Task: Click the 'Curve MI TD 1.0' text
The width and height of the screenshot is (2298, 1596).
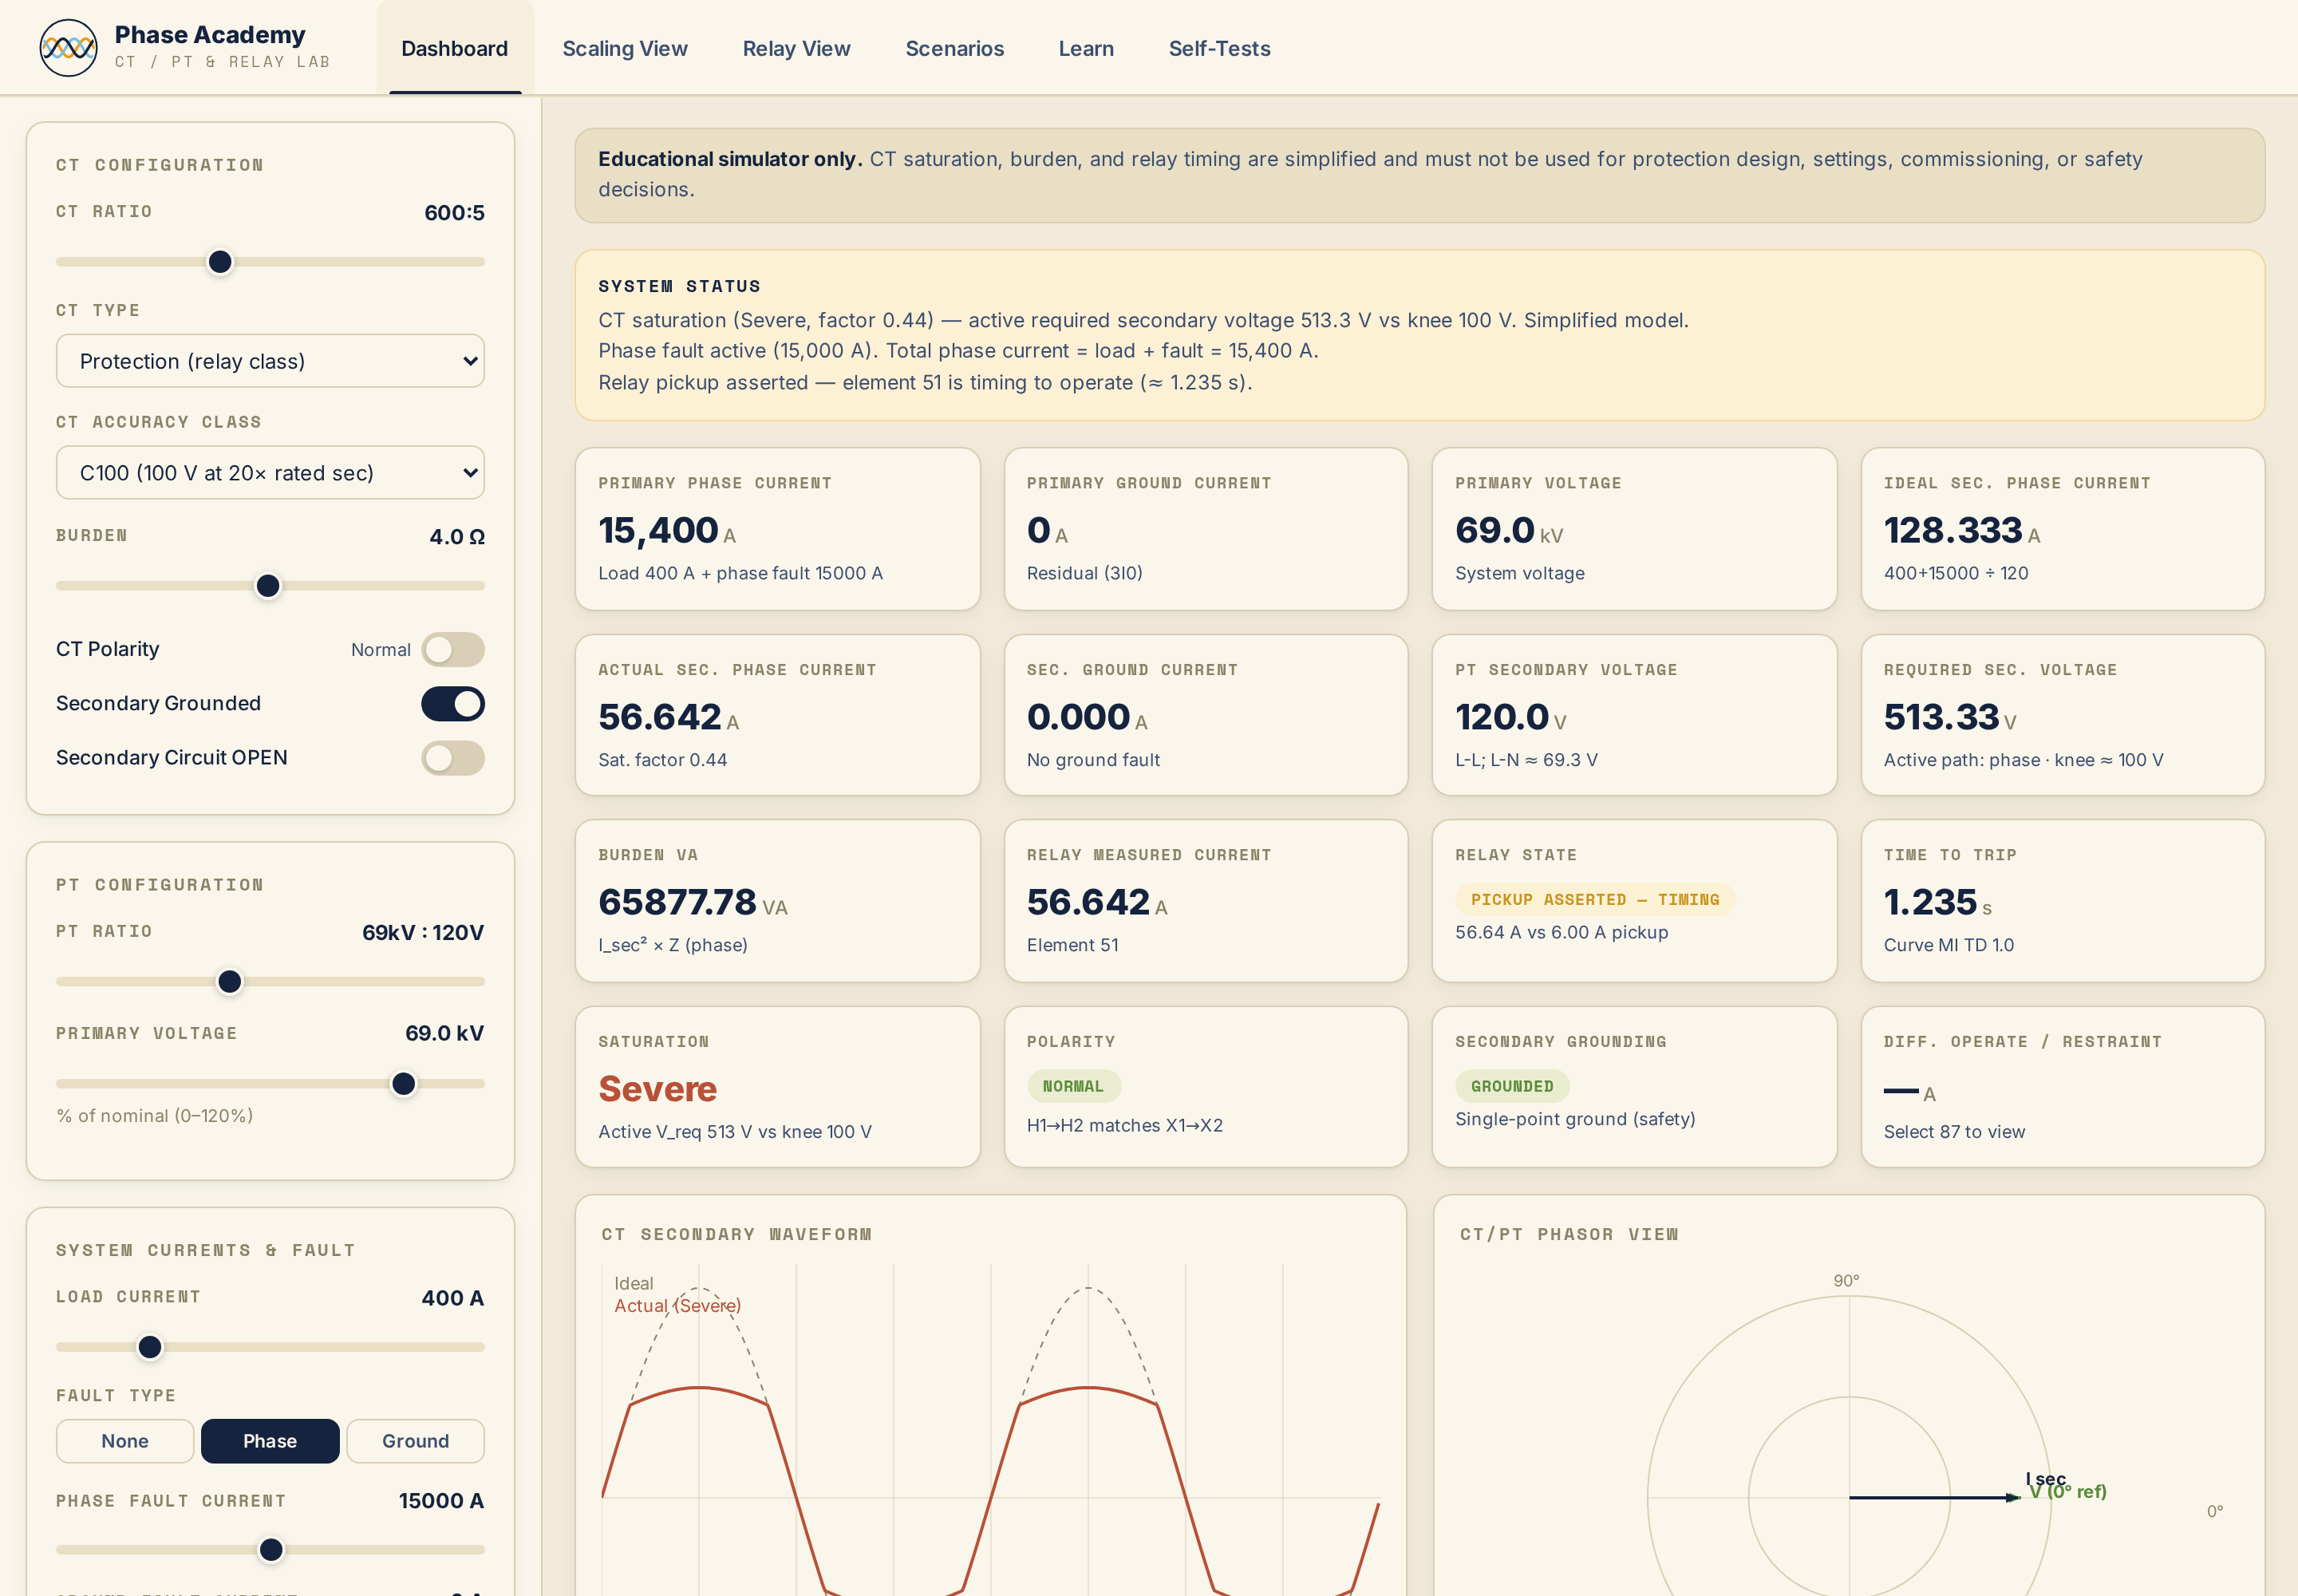Action: [x=1948, y=945]
